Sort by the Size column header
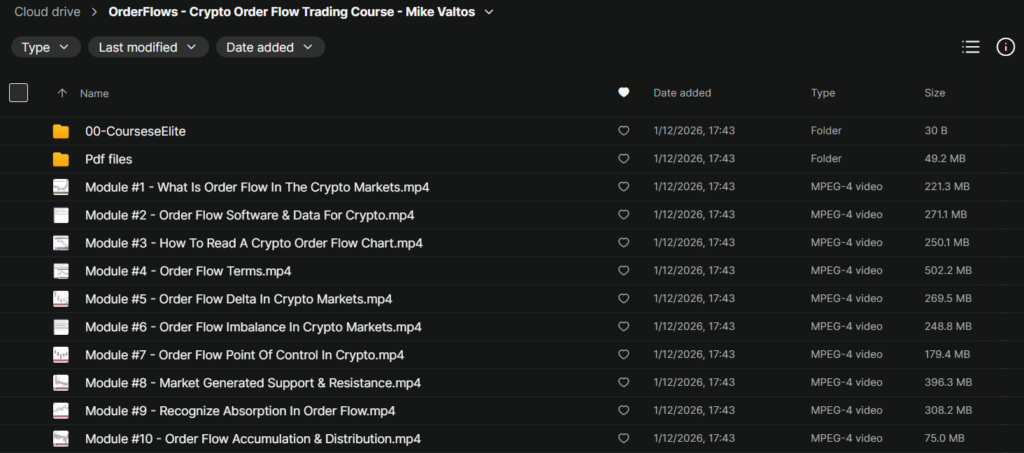This screenshot has height=453, width=1024. 934,93
